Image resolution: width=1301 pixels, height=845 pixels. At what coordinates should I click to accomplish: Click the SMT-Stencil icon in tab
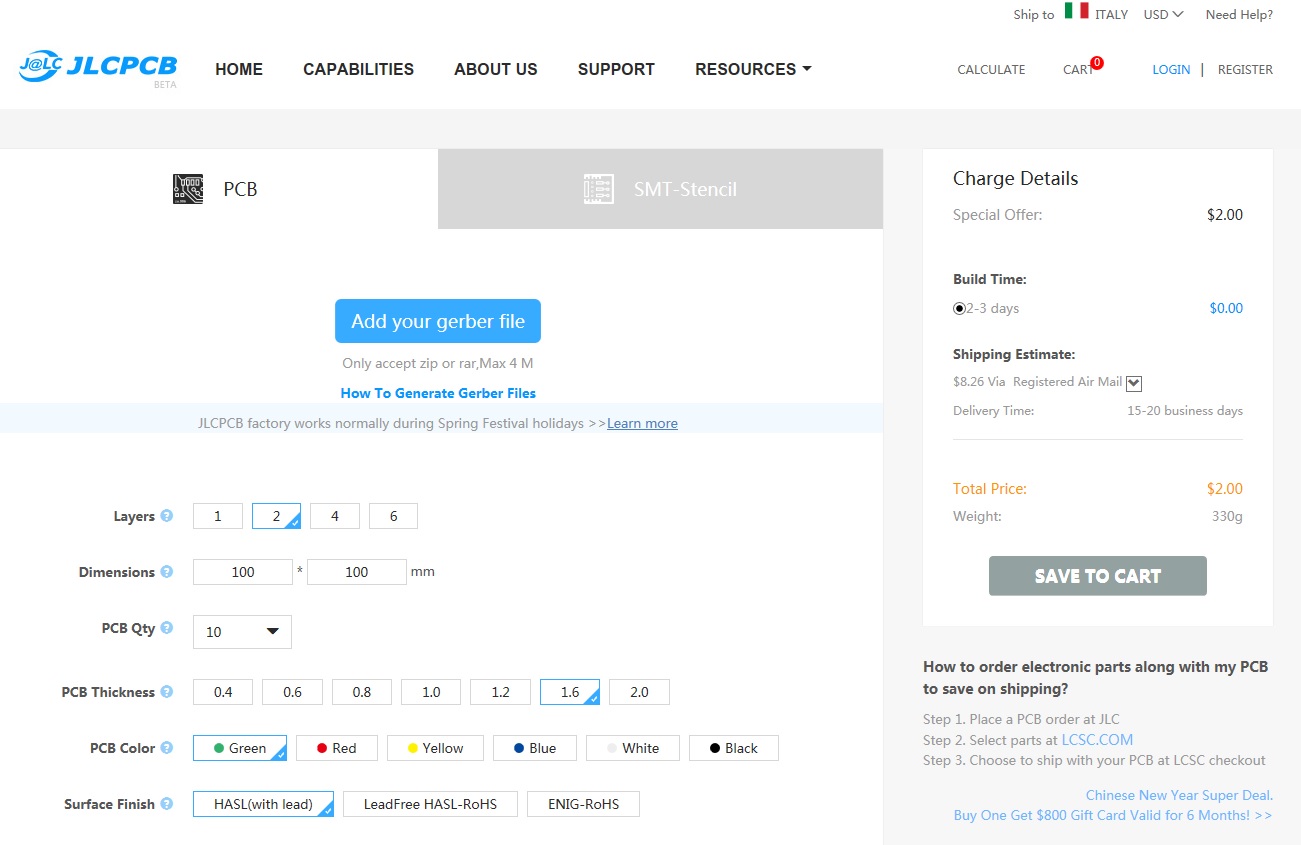coord(599,189)
